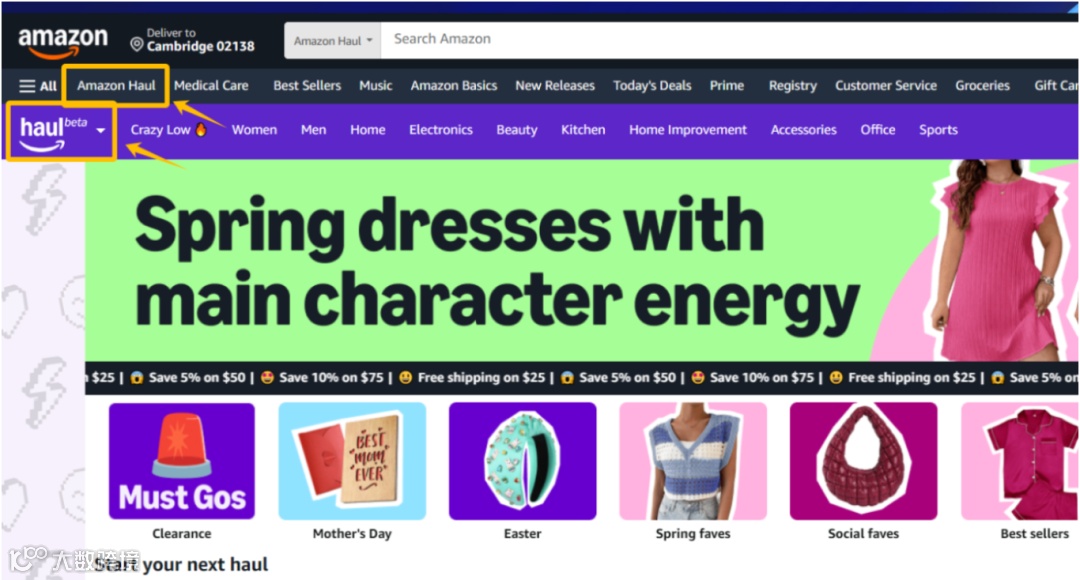Open the Deliver to Cambridge 02138 location
The width and height of the screenshot is (1080, 580).
[x=192, y=40]
